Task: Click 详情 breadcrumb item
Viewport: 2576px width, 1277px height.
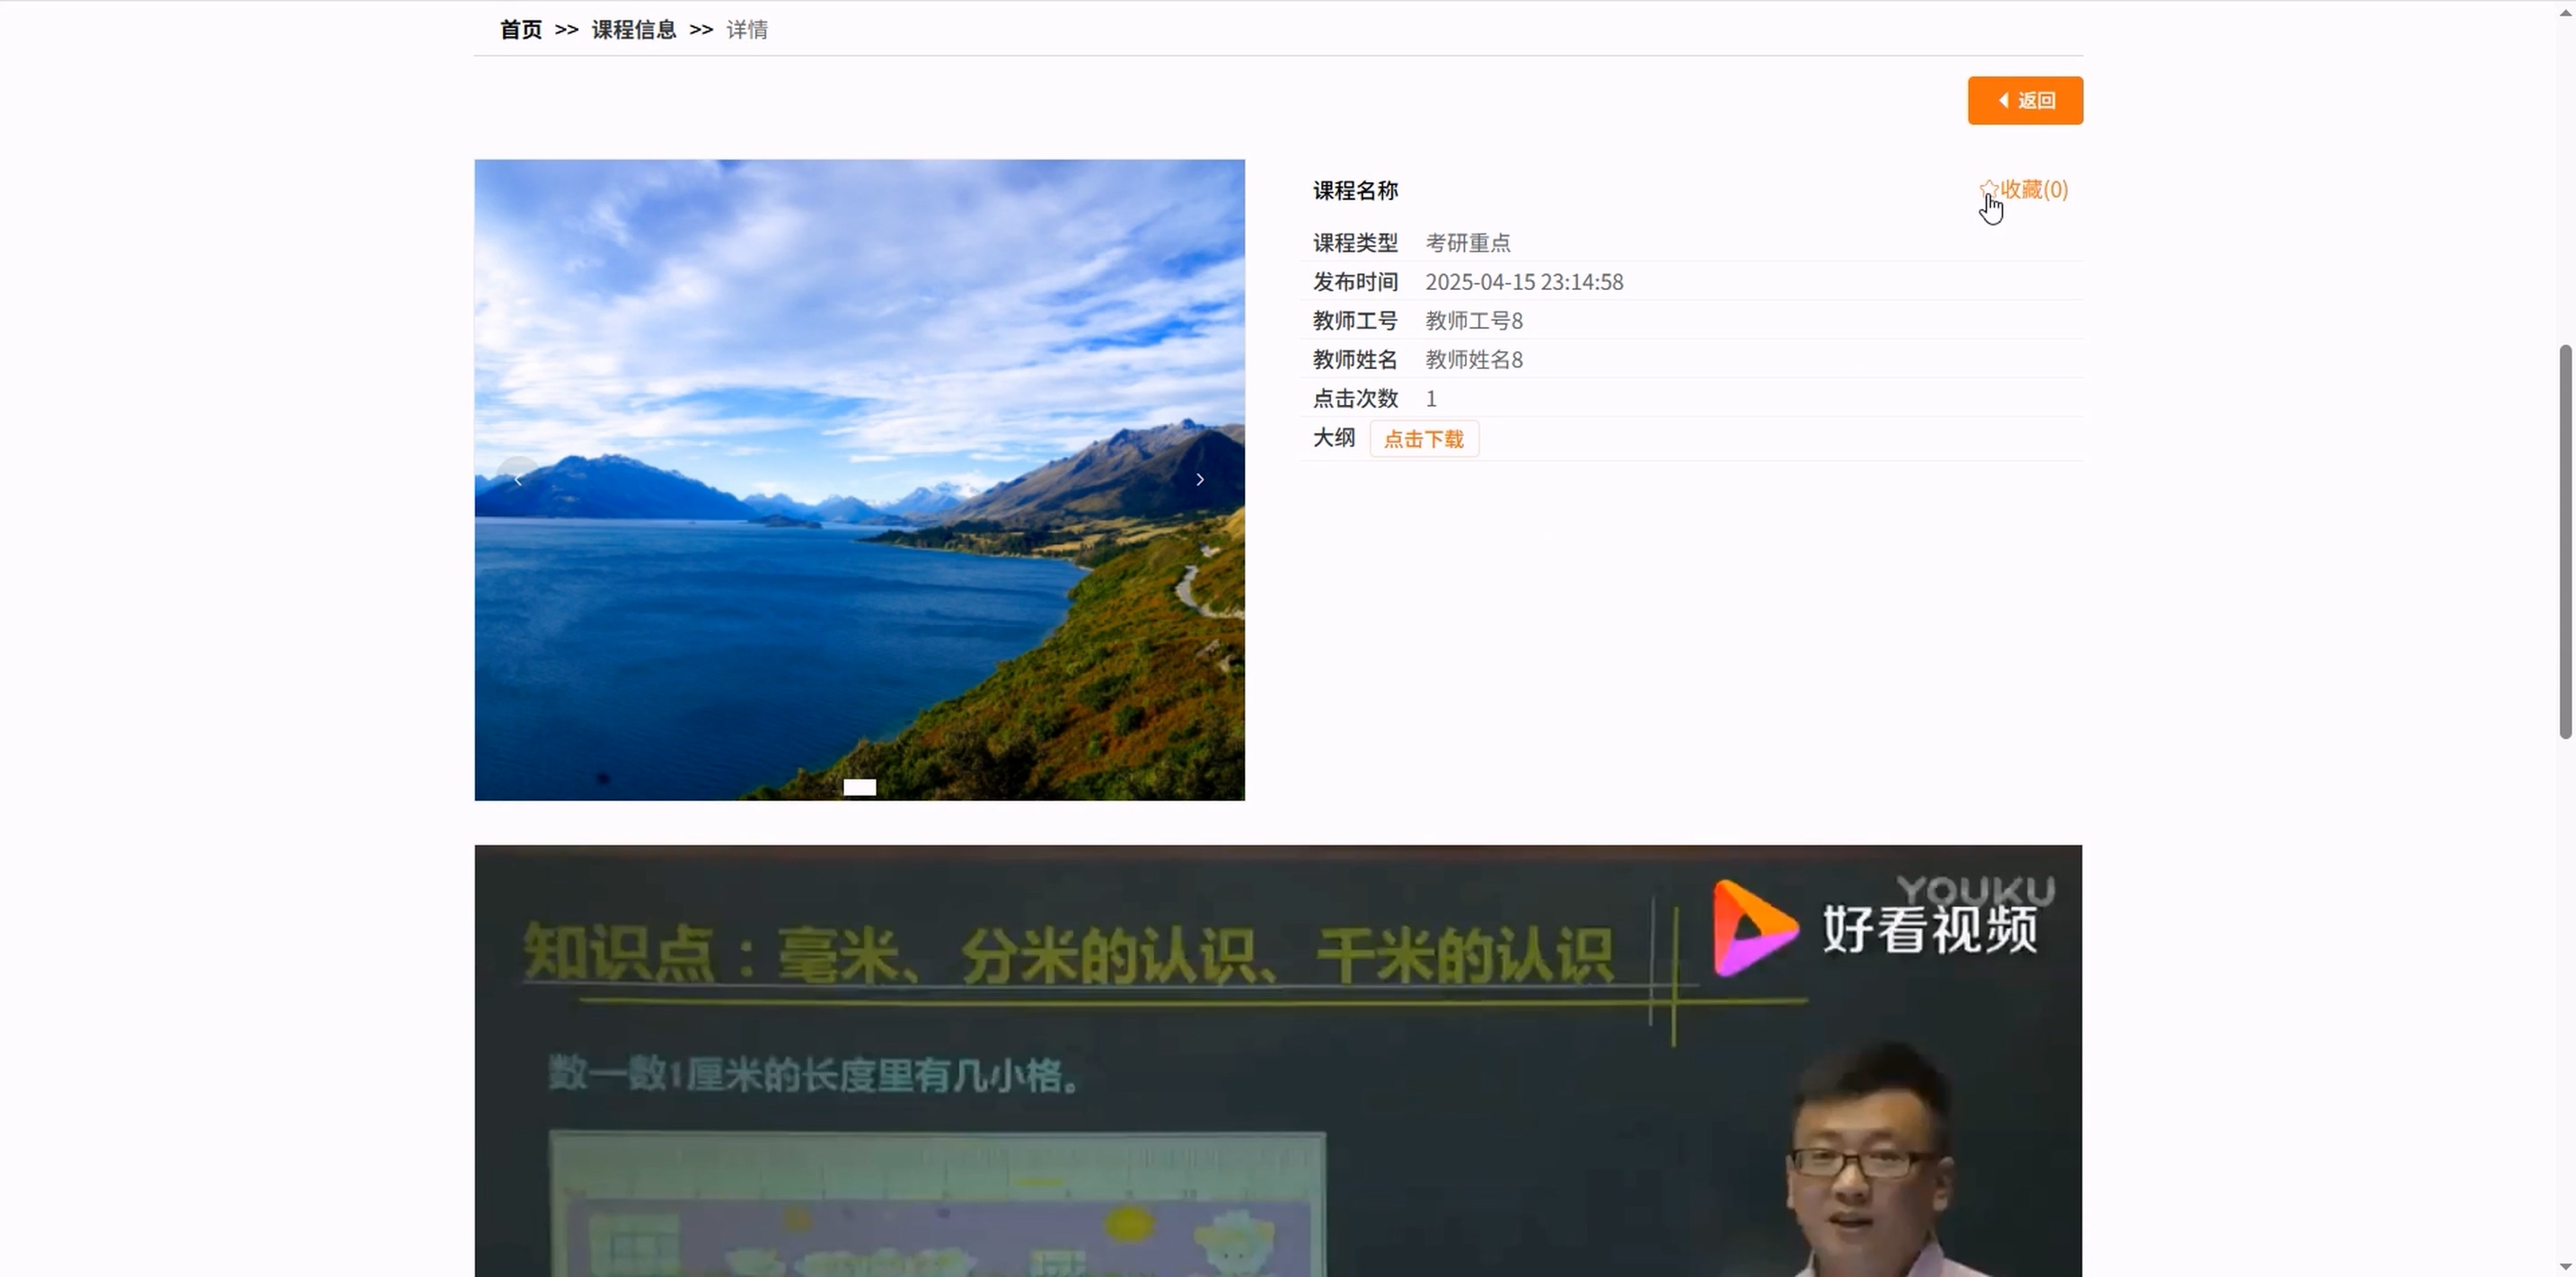Action: pos(747,30)
